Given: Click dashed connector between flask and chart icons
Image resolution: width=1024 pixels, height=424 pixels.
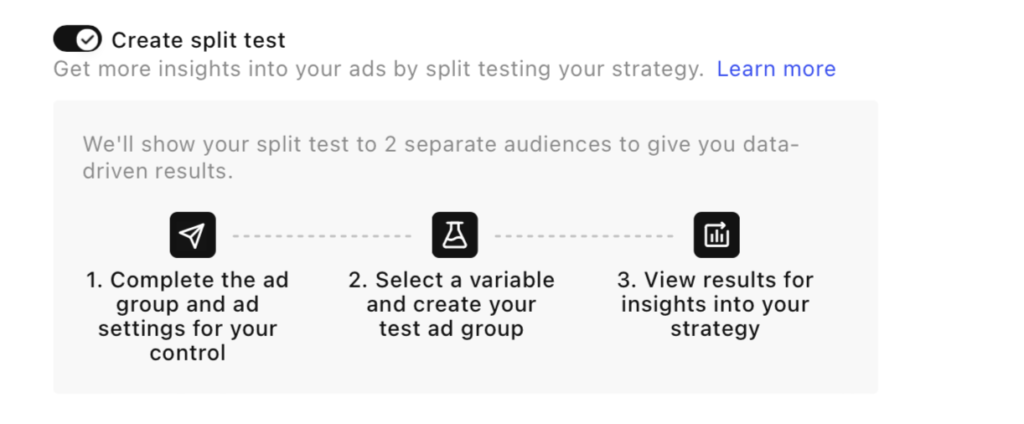Looking at the screenshot, I should coord(584,236).
